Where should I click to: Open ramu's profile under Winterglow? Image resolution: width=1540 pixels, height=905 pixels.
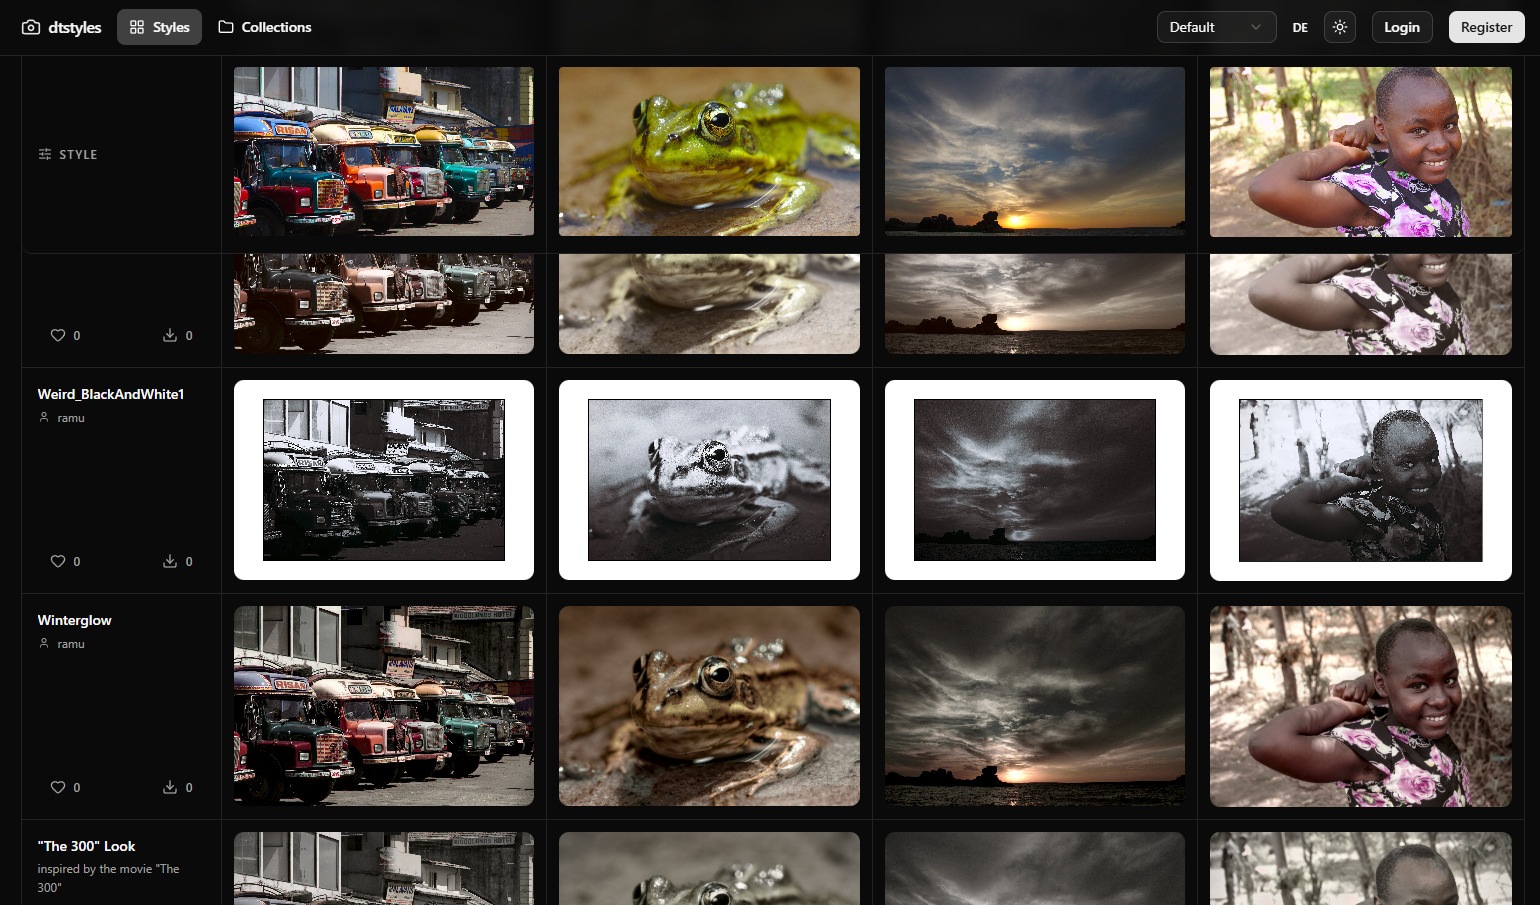(x=71, y=644)
